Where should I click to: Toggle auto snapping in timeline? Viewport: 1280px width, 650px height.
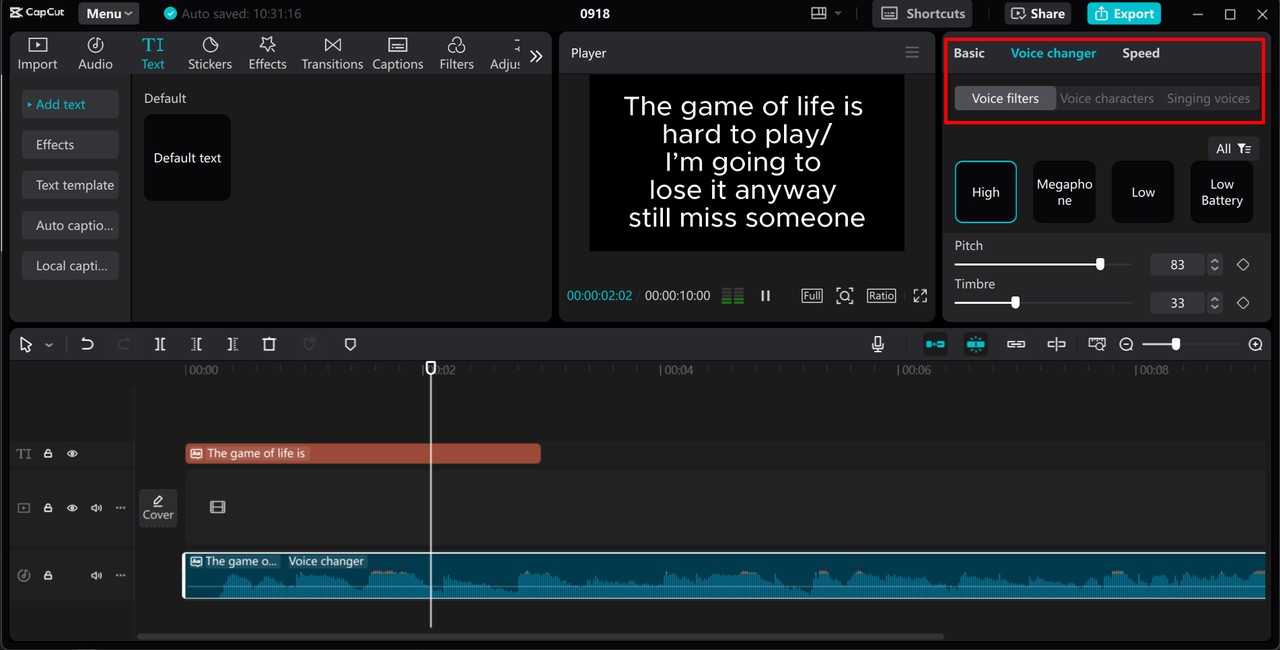976,344
